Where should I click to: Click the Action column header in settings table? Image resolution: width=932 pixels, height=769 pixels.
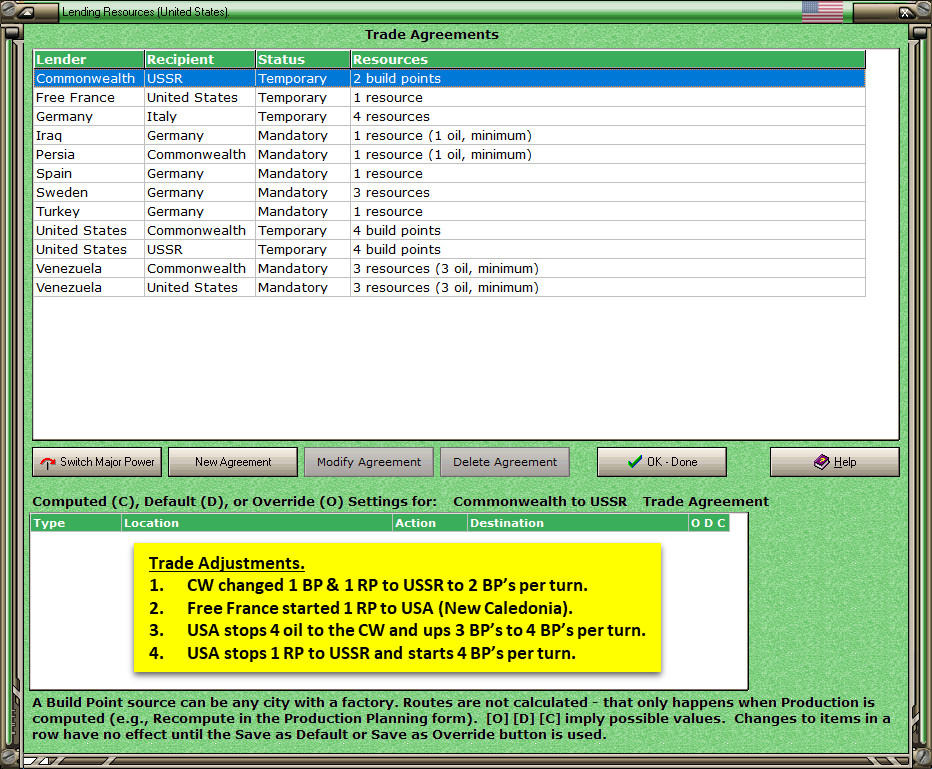click(x=430, y=523)
